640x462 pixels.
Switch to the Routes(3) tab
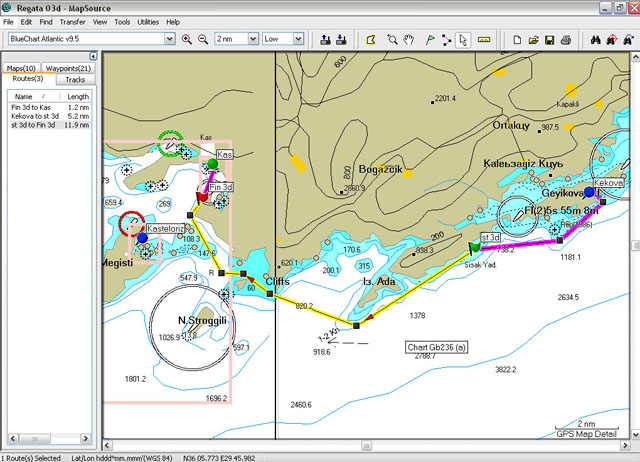(x=28, y=79)
